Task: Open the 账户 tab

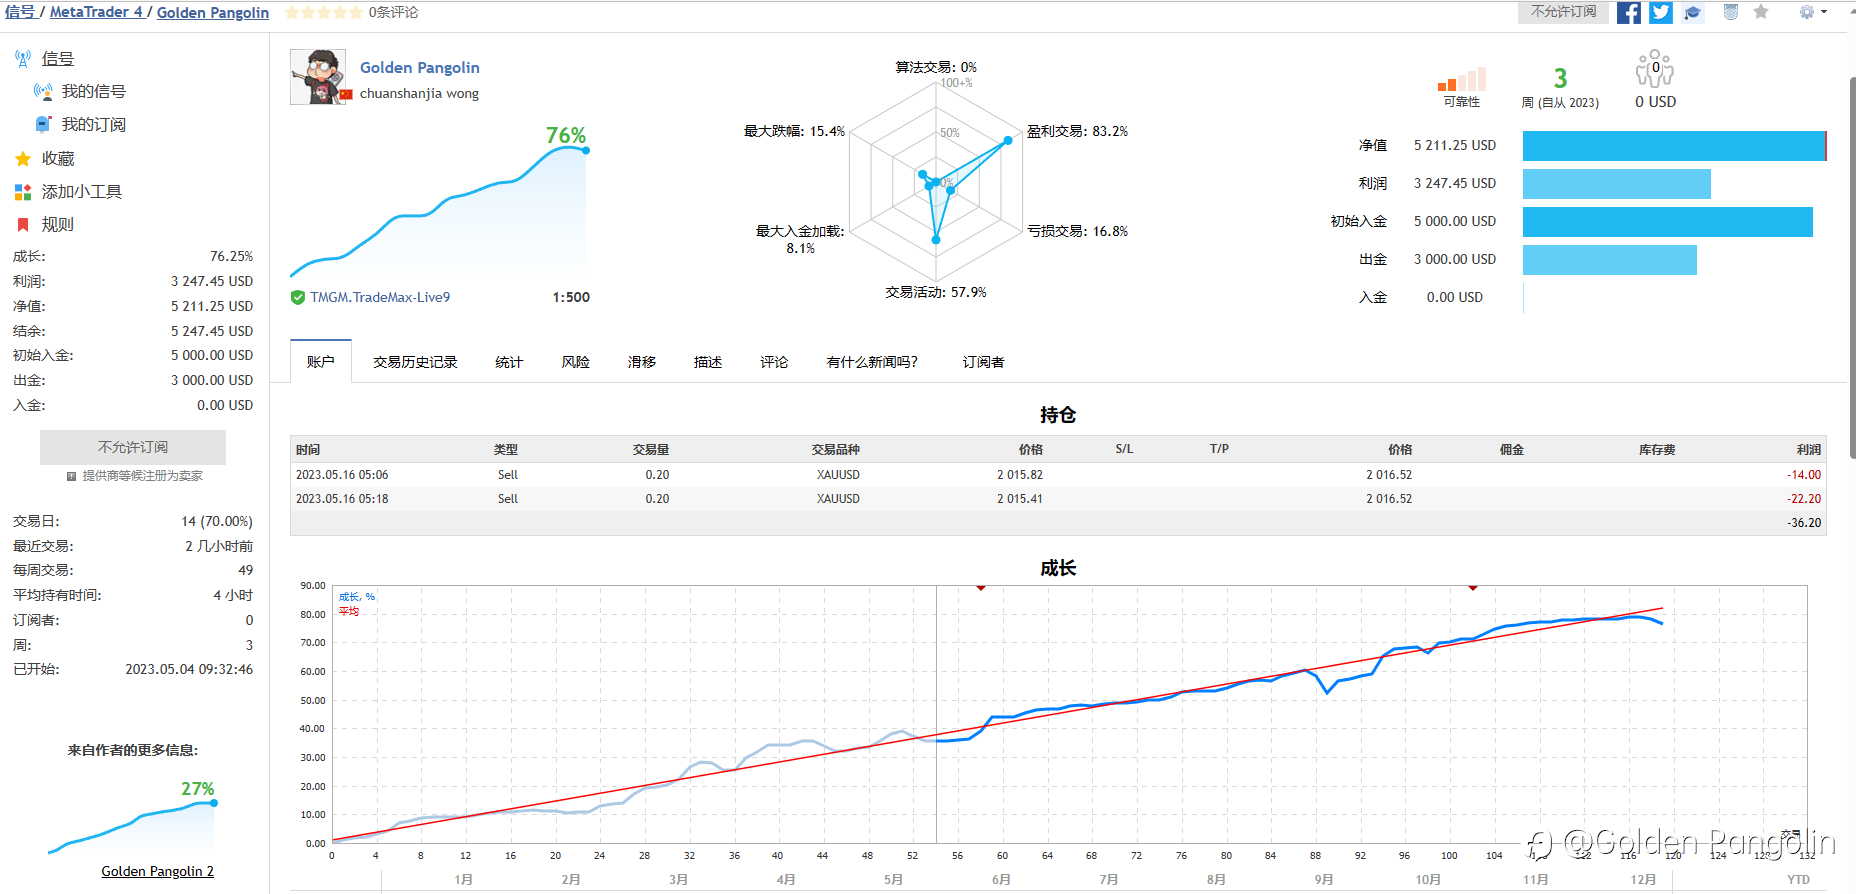Action: point(321,362)
